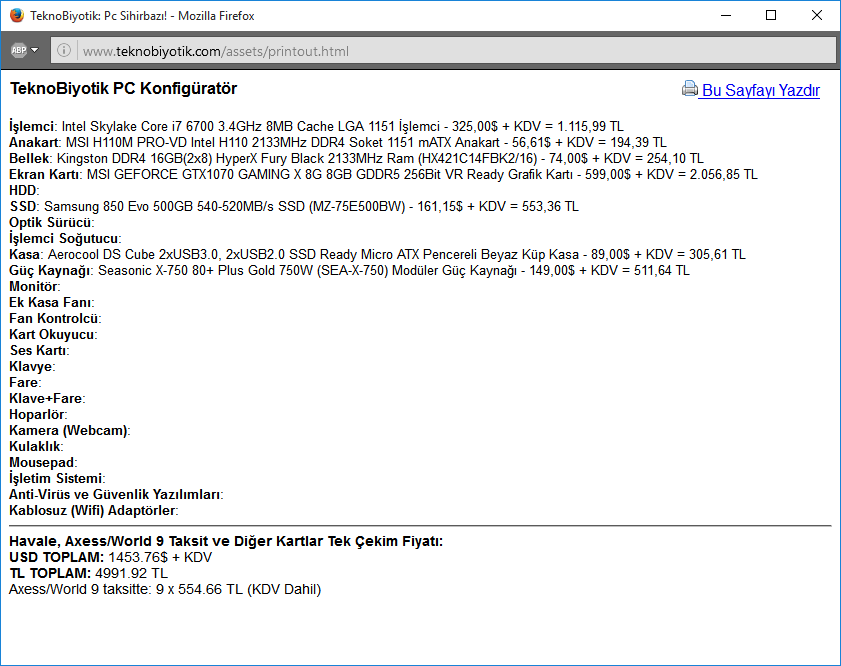
Task: Click the 'Ses Kartı' label
Action: click(x=39, y=351)
